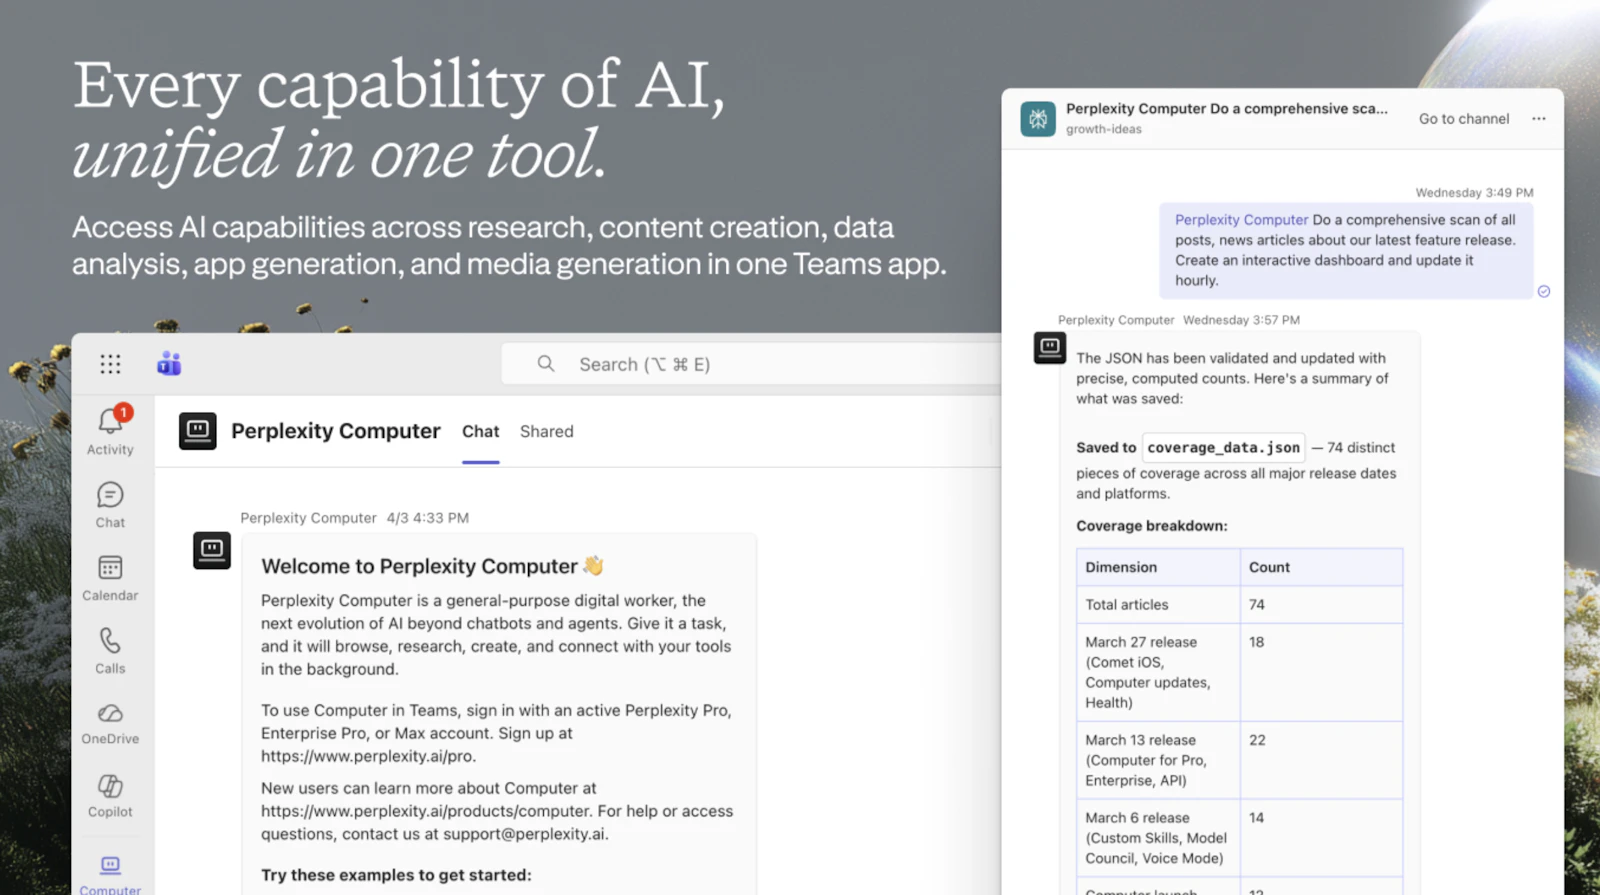Open Calls in the Teams sidebar
This screenshot has height=895, width=1600.
point(110,651)
